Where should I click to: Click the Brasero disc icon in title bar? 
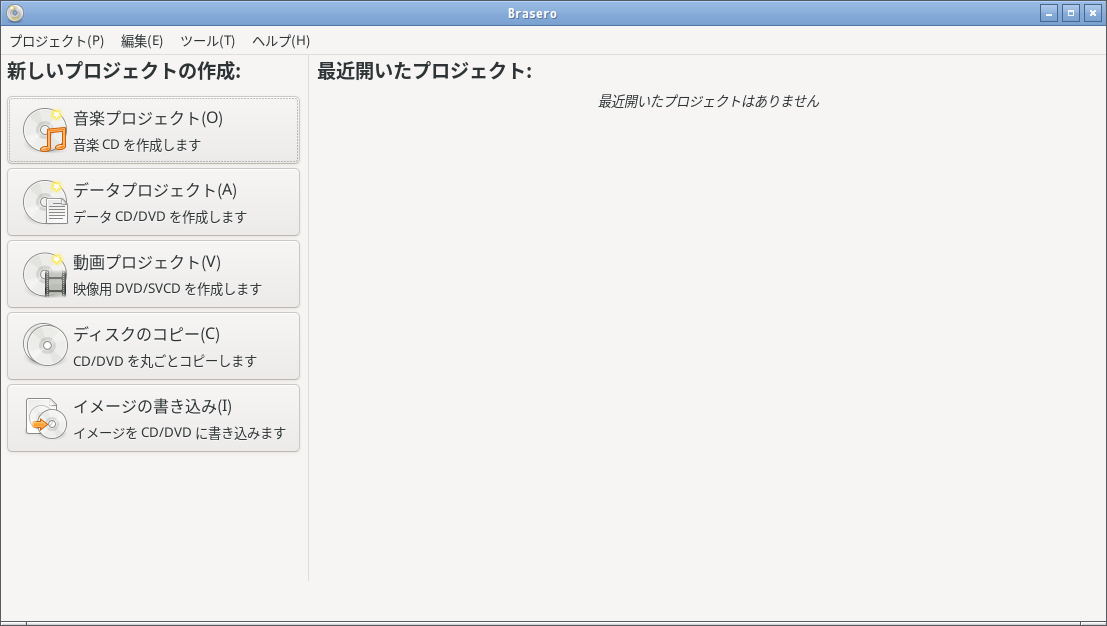[14, 13]
